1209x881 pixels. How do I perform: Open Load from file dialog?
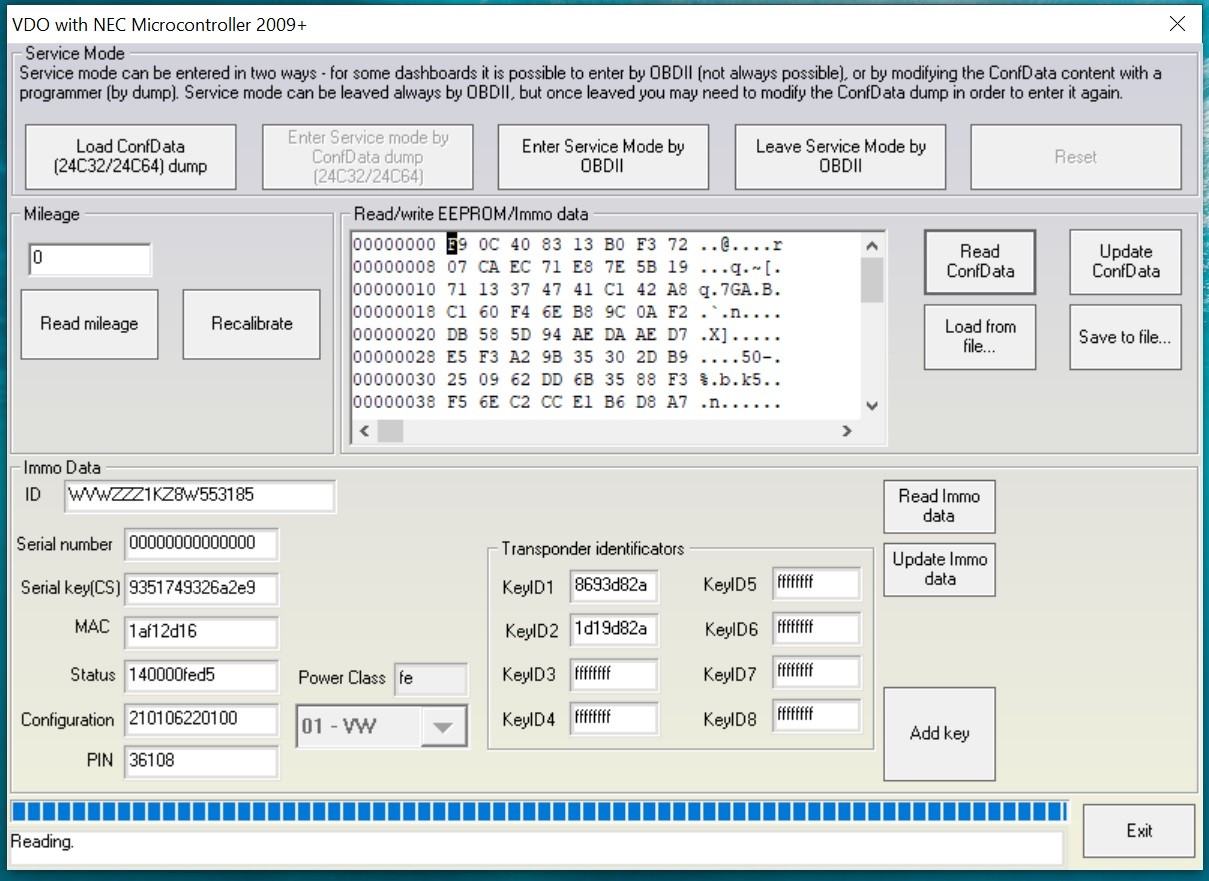[x=979, y=337]
